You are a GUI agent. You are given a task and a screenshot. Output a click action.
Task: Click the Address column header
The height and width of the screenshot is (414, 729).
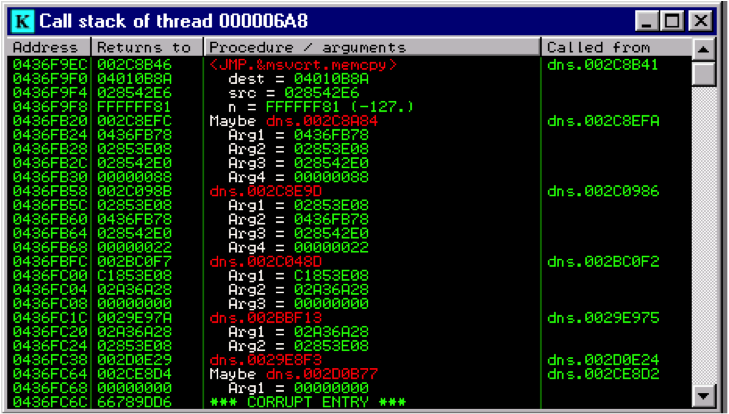[x=49, y=47]
